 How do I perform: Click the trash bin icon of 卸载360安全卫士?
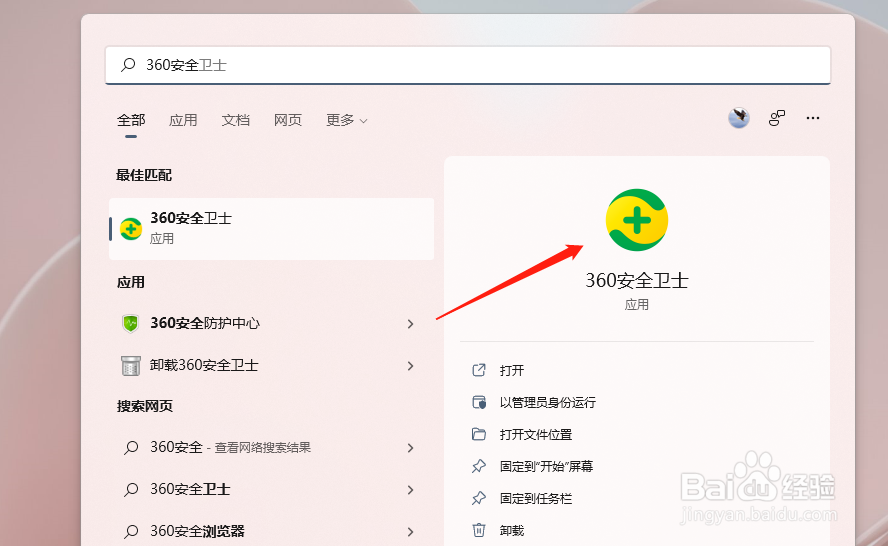click(x=131, y=365)
